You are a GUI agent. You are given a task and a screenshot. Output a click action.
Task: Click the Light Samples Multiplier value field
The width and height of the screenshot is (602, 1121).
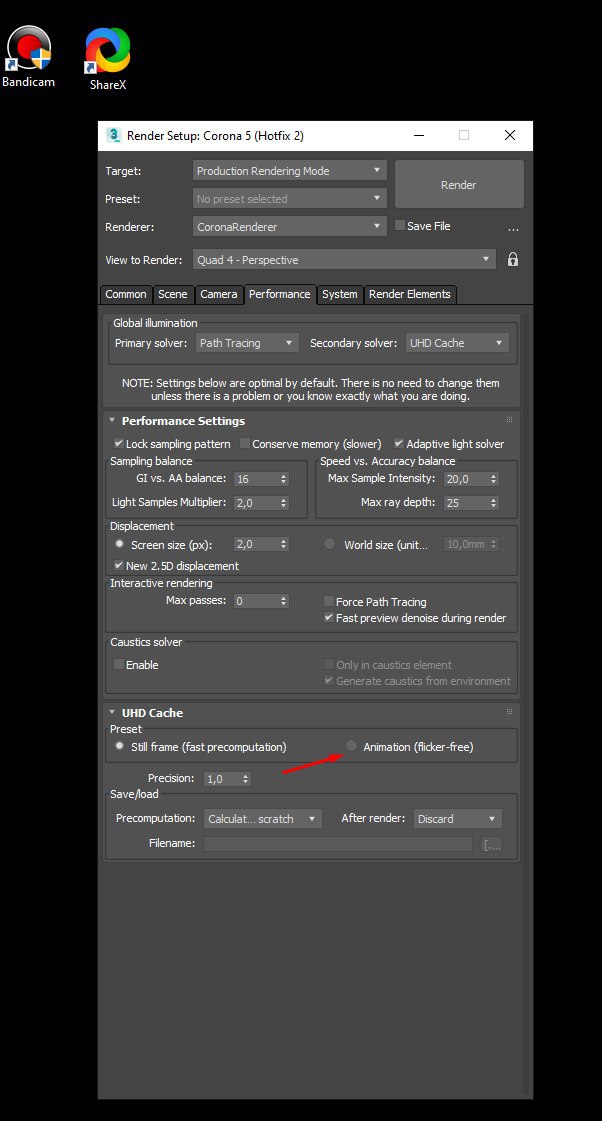pos(256,503)
